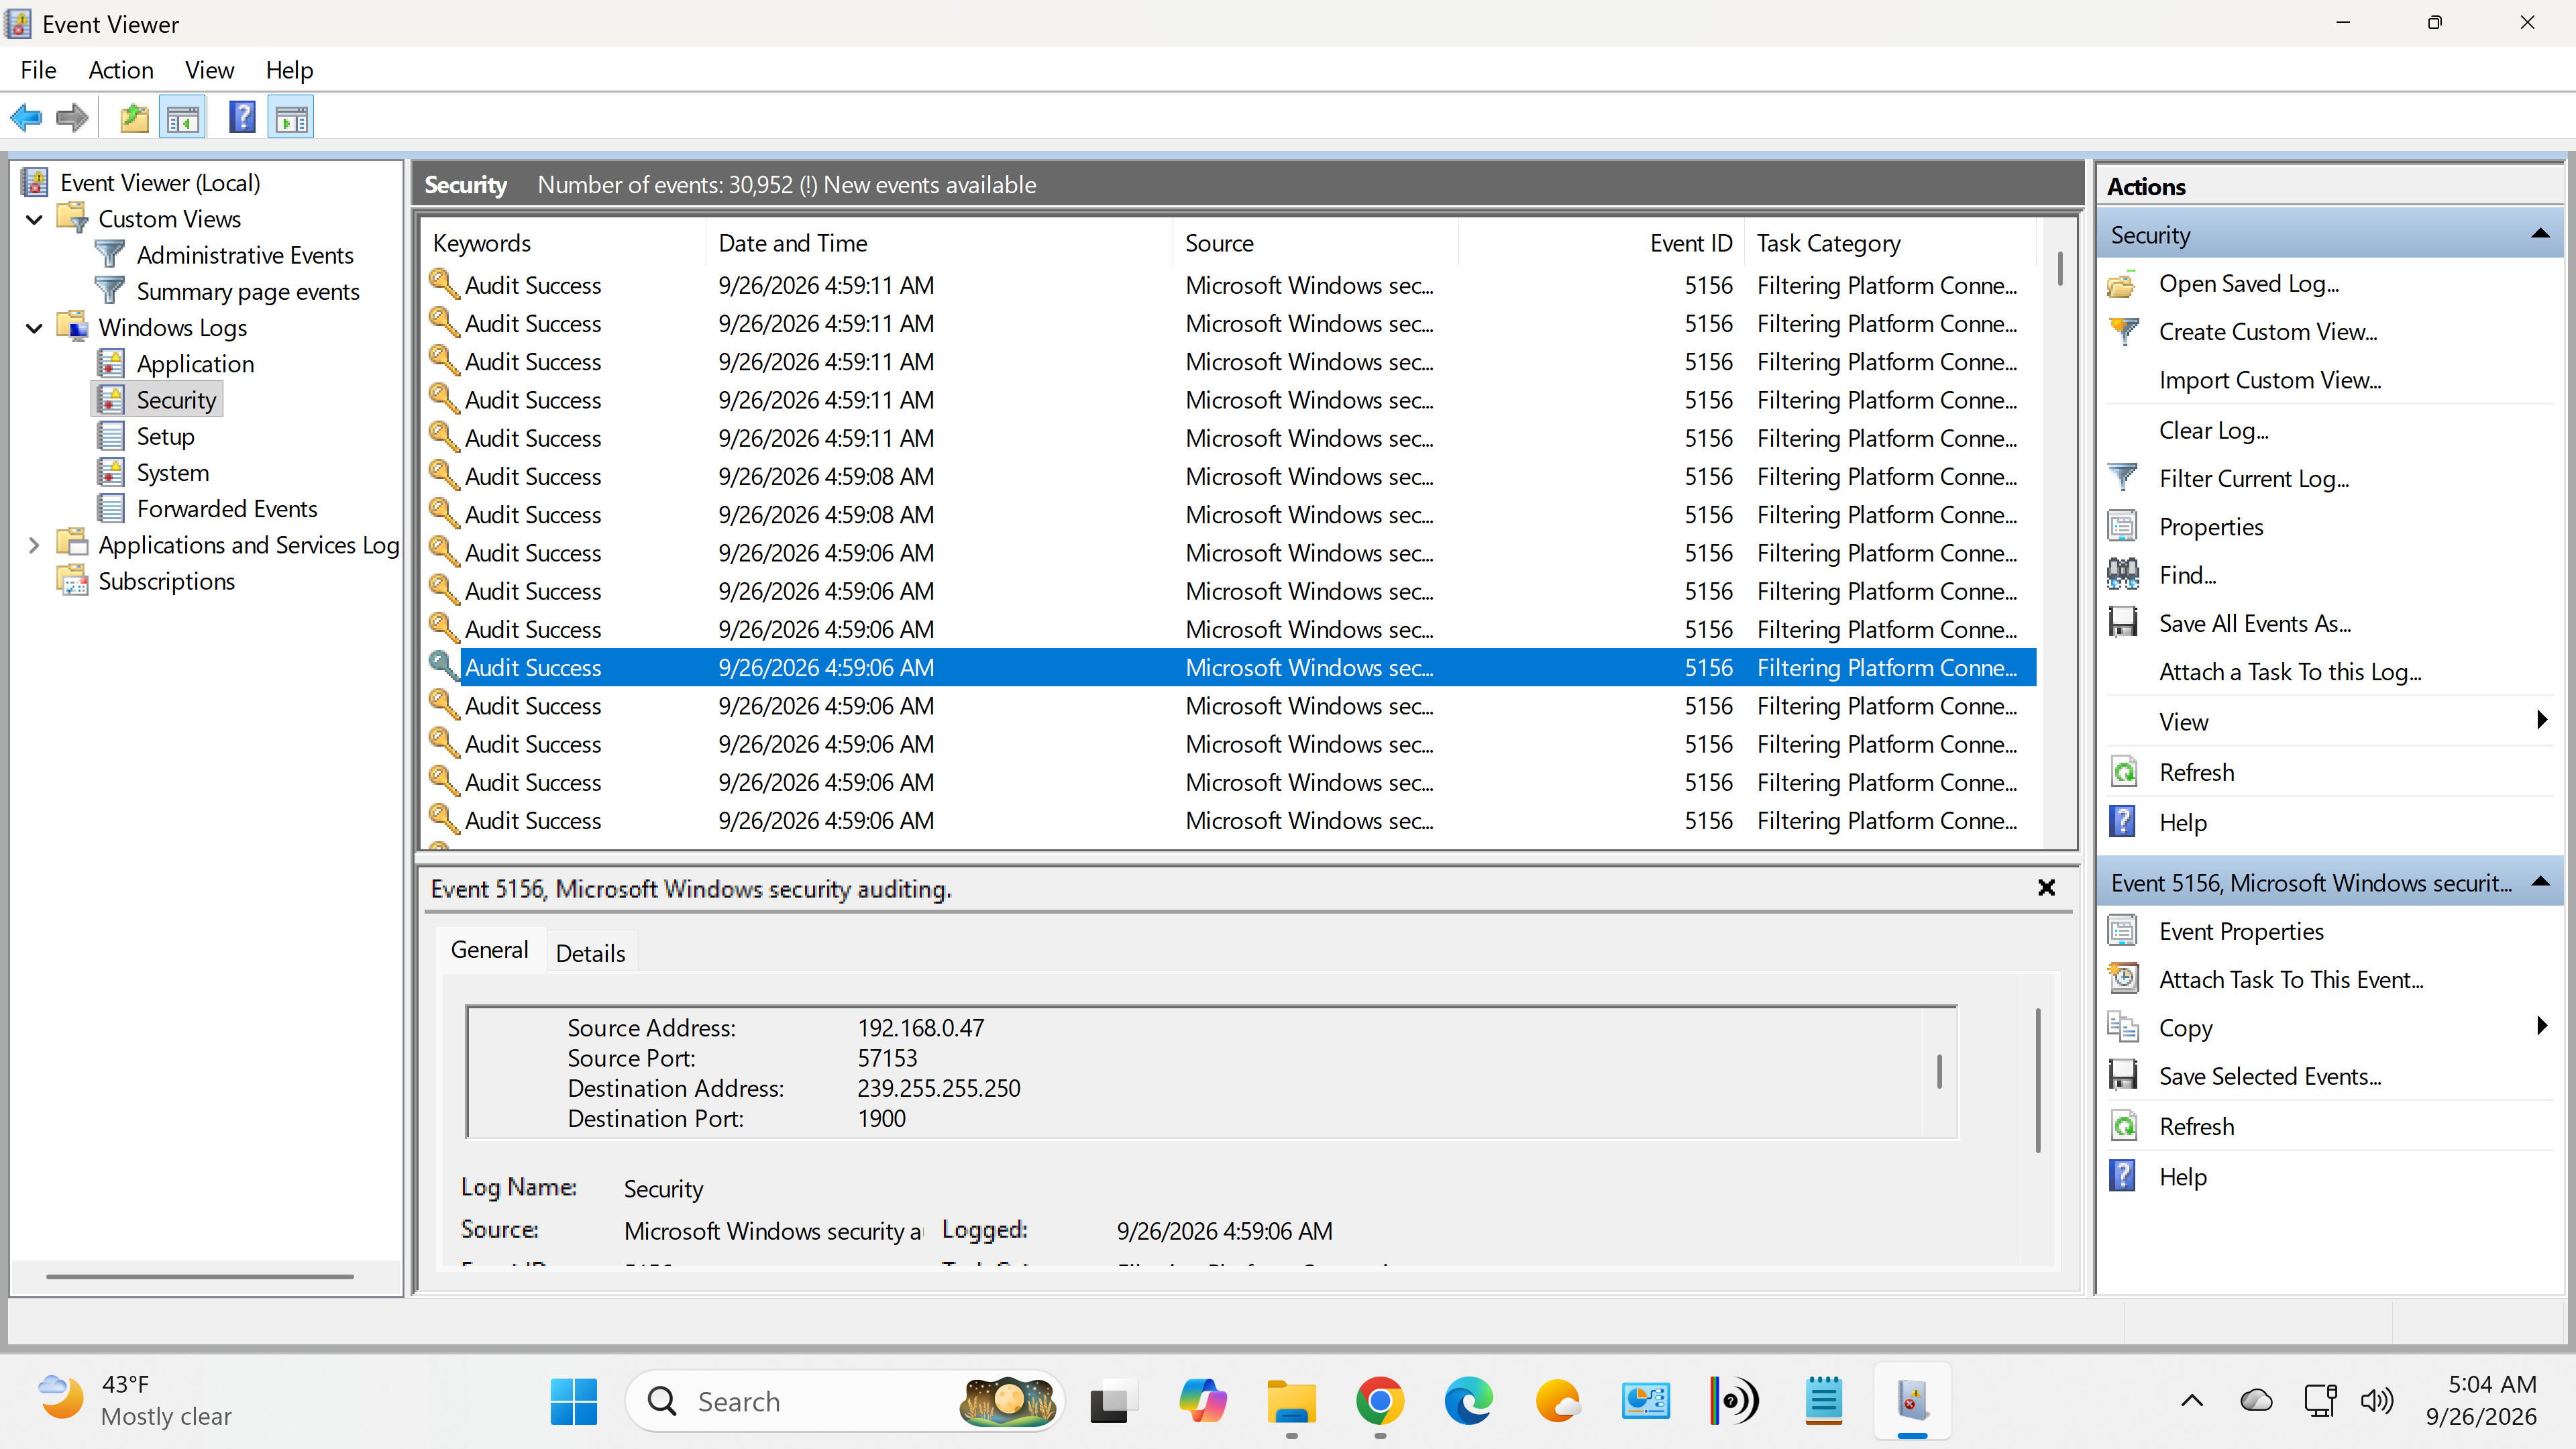Click the Properties sheet icon in Actions

pyautogui.click(x=2123, y=526)
